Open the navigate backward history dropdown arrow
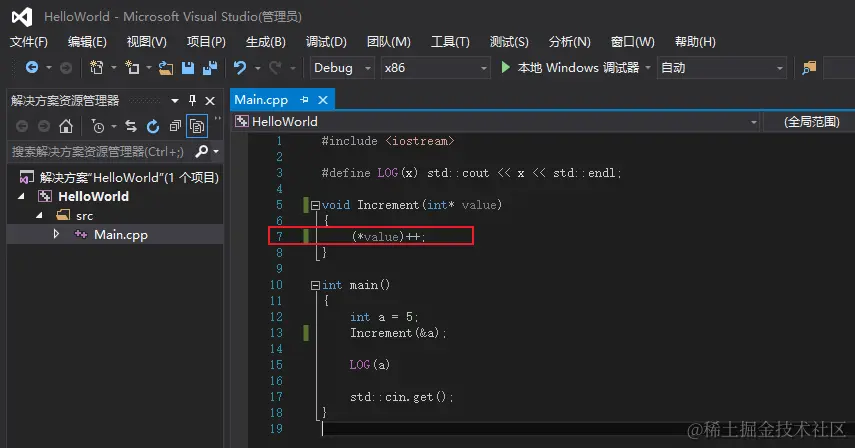 click(49, 68)
